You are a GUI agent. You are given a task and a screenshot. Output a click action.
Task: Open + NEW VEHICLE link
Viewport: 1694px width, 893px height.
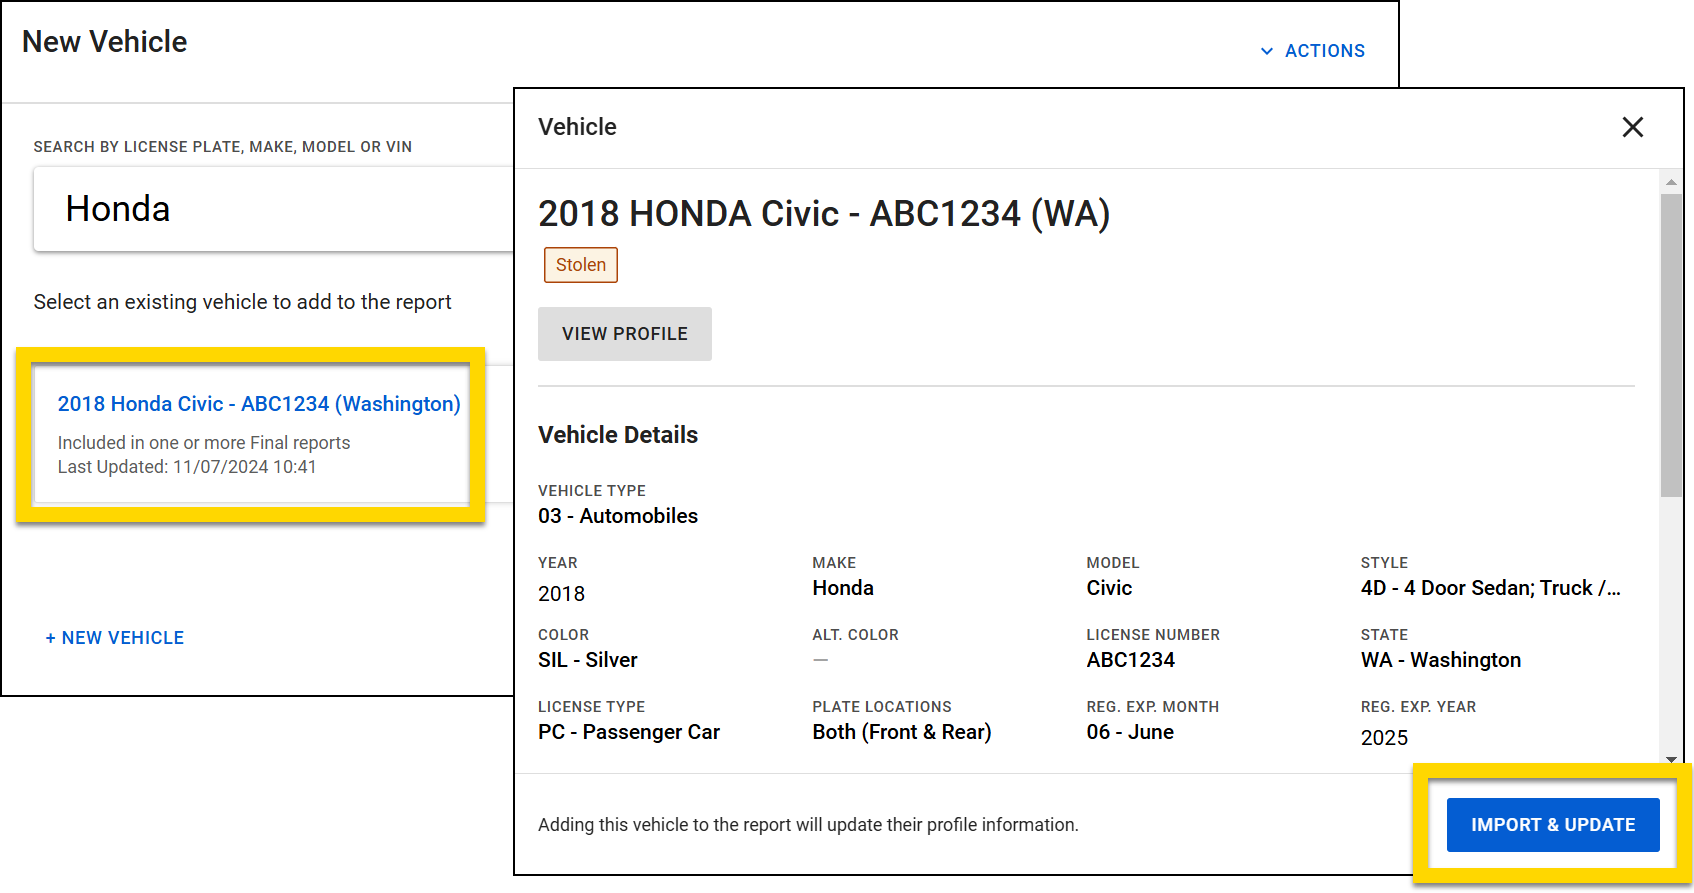coord(114,637)
